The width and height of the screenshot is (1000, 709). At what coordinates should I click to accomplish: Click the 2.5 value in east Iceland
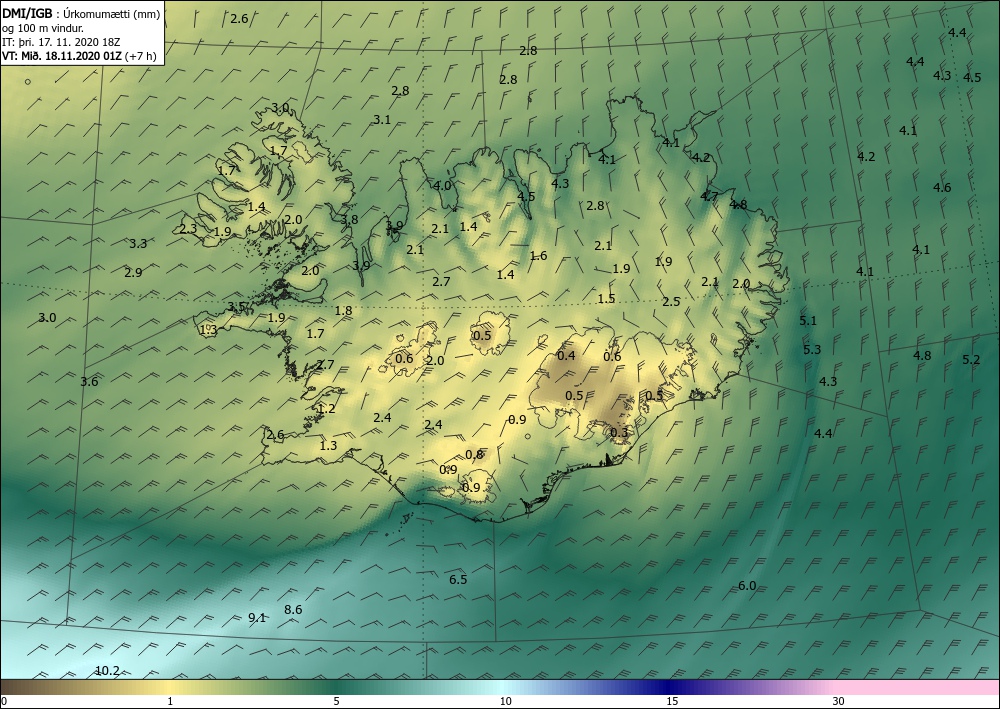pos(671,302)
